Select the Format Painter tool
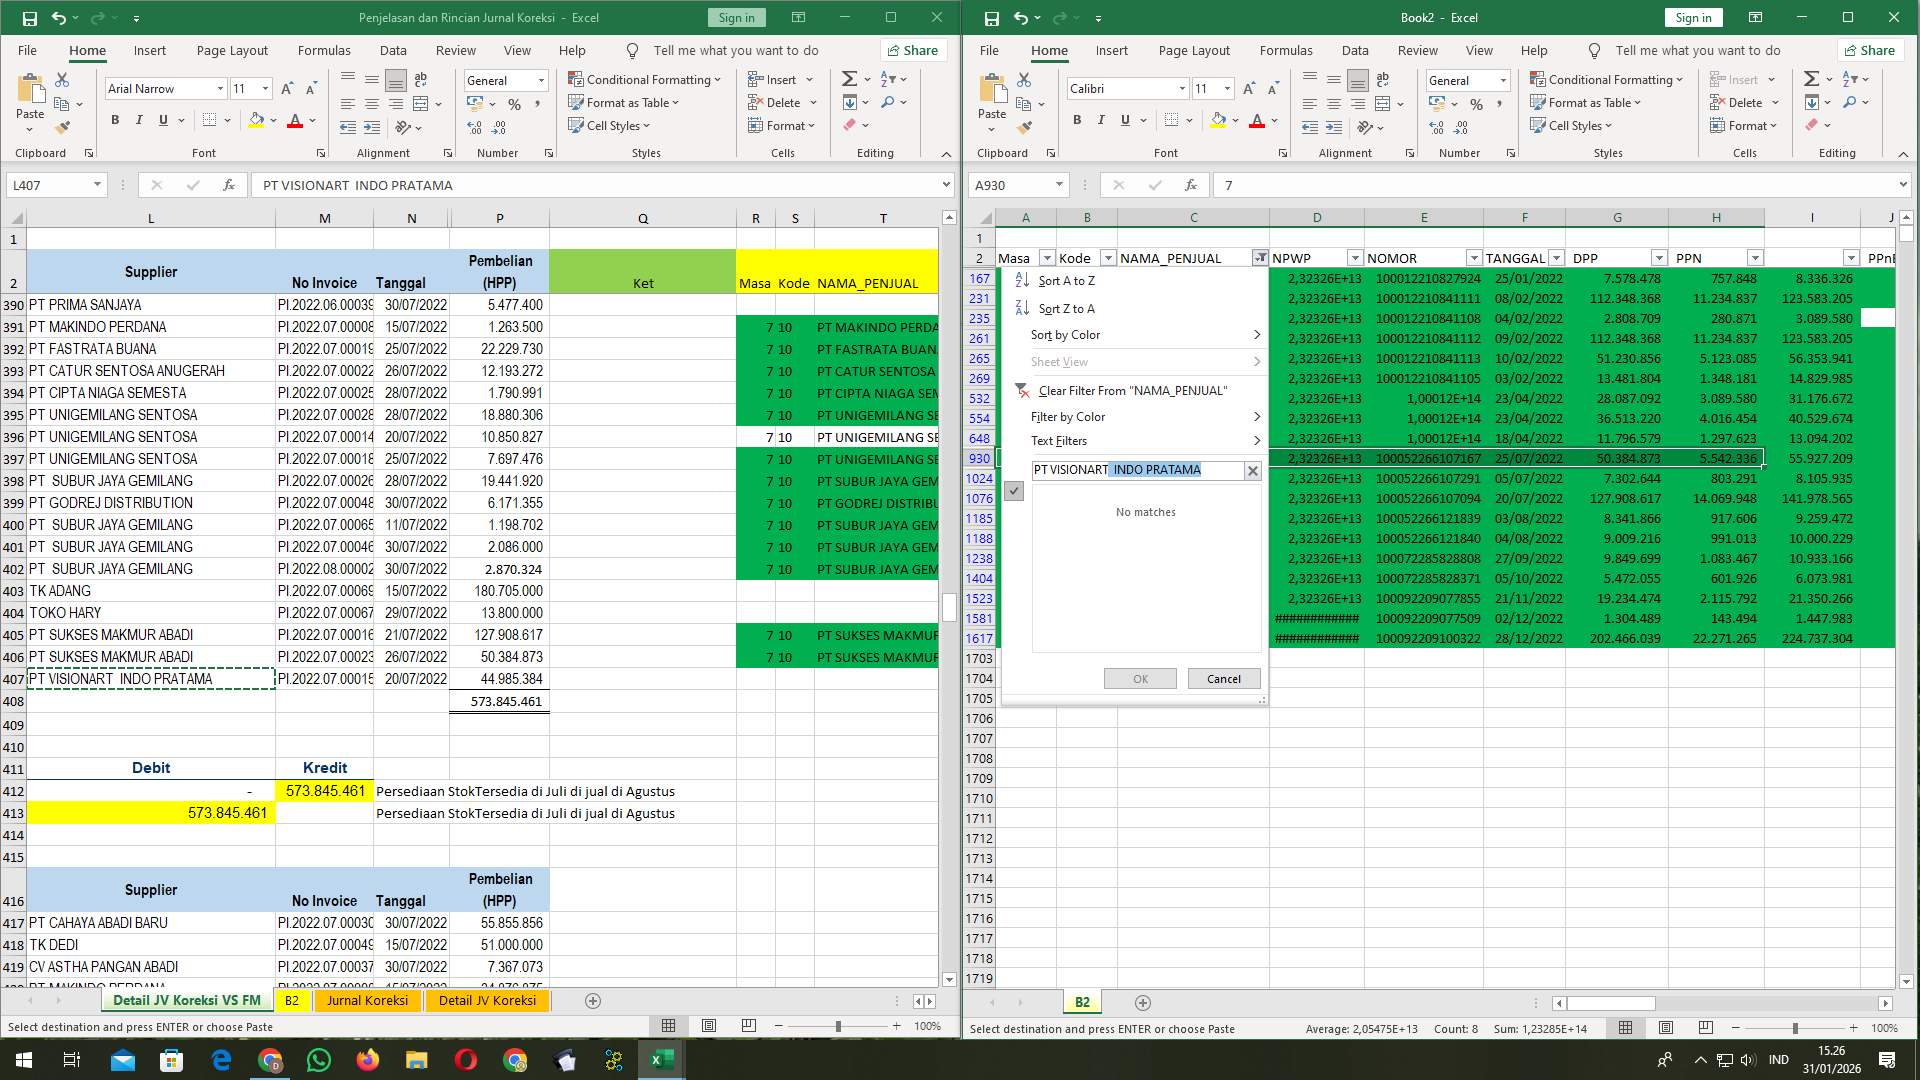The image size is (1920, 1080). tap(64, 127)
